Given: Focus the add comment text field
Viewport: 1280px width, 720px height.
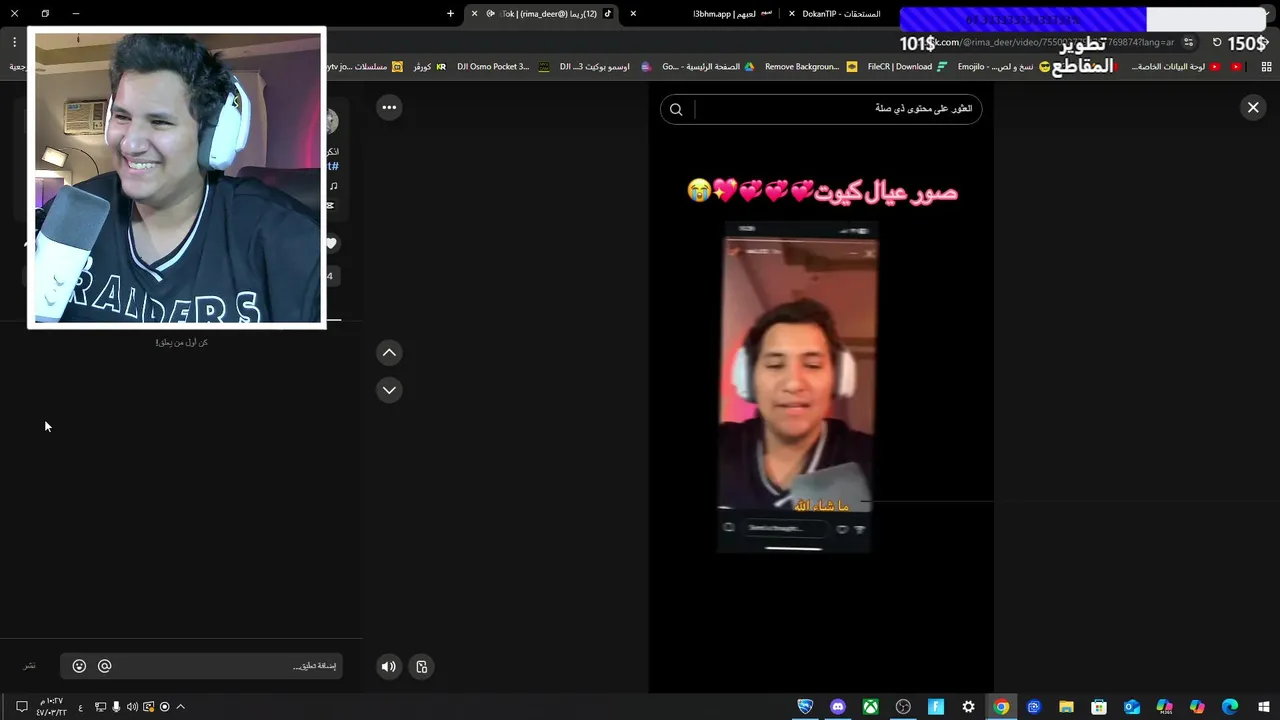Looking at the screenshot, I should coord(227,666).
